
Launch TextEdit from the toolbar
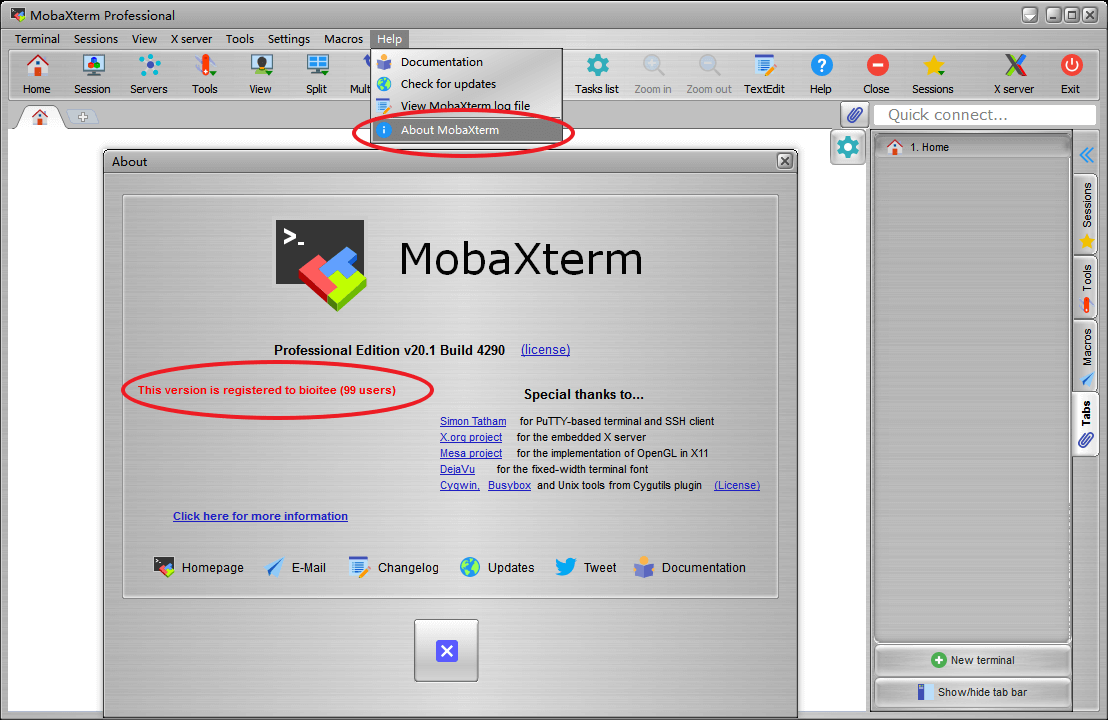click(x=765, y=74)
